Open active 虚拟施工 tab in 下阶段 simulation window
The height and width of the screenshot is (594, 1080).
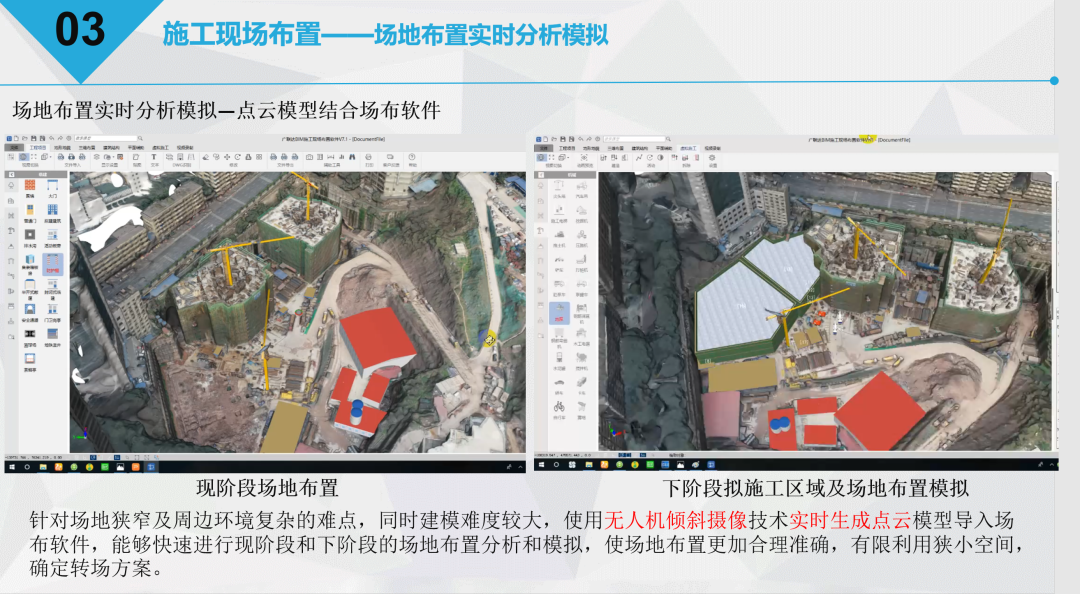point(688,148)
